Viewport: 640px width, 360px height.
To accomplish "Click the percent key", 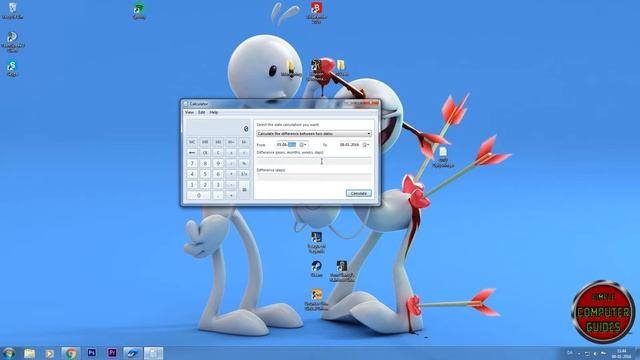I will point(244,163).
